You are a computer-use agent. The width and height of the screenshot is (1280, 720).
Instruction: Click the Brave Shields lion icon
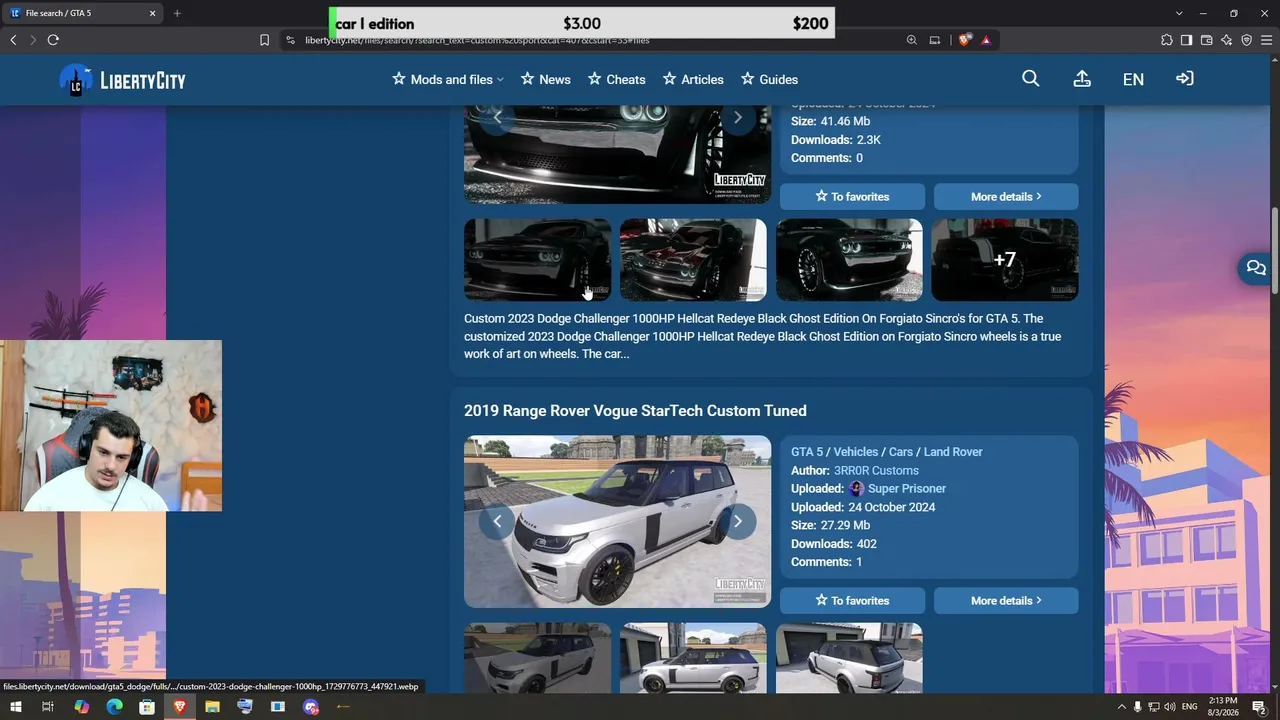click(964, 40)
